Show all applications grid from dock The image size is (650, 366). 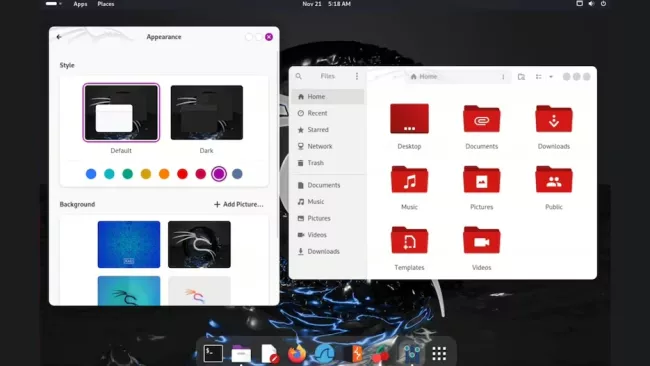[x=439, y=354]
